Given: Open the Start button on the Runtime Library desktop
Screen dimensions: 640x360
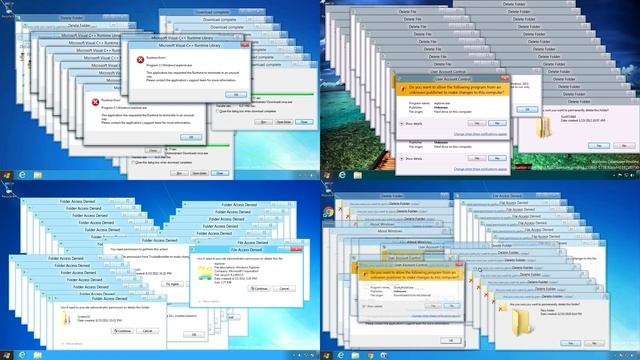Looking at the screenshot, I should click(7, 175).
